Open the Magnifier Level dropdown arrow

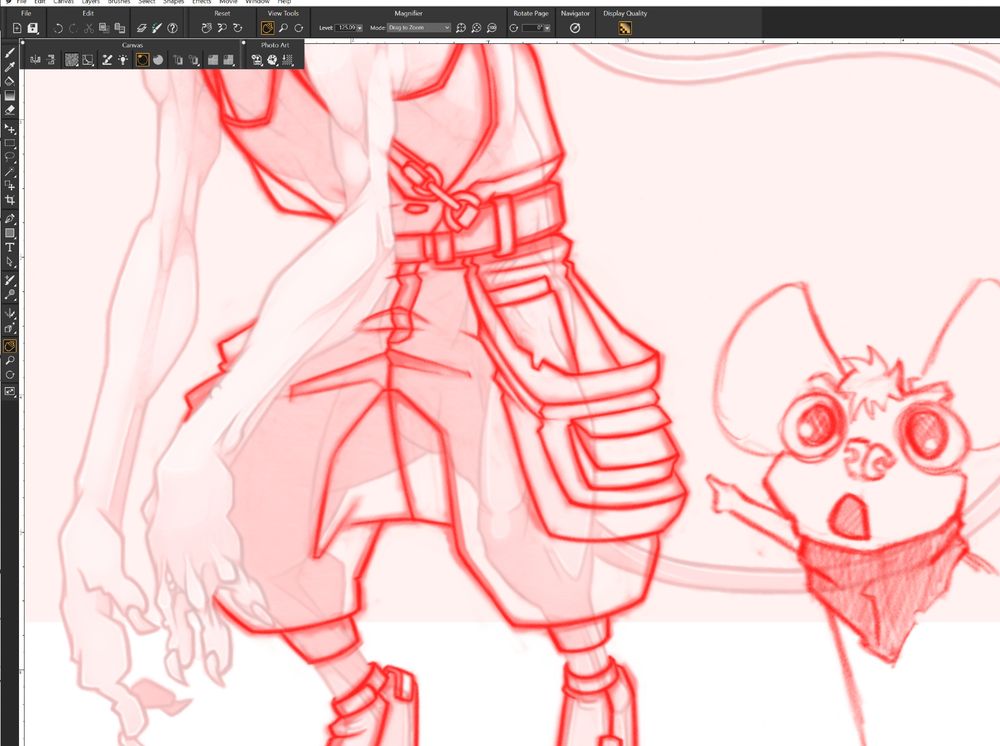[360, 28]
